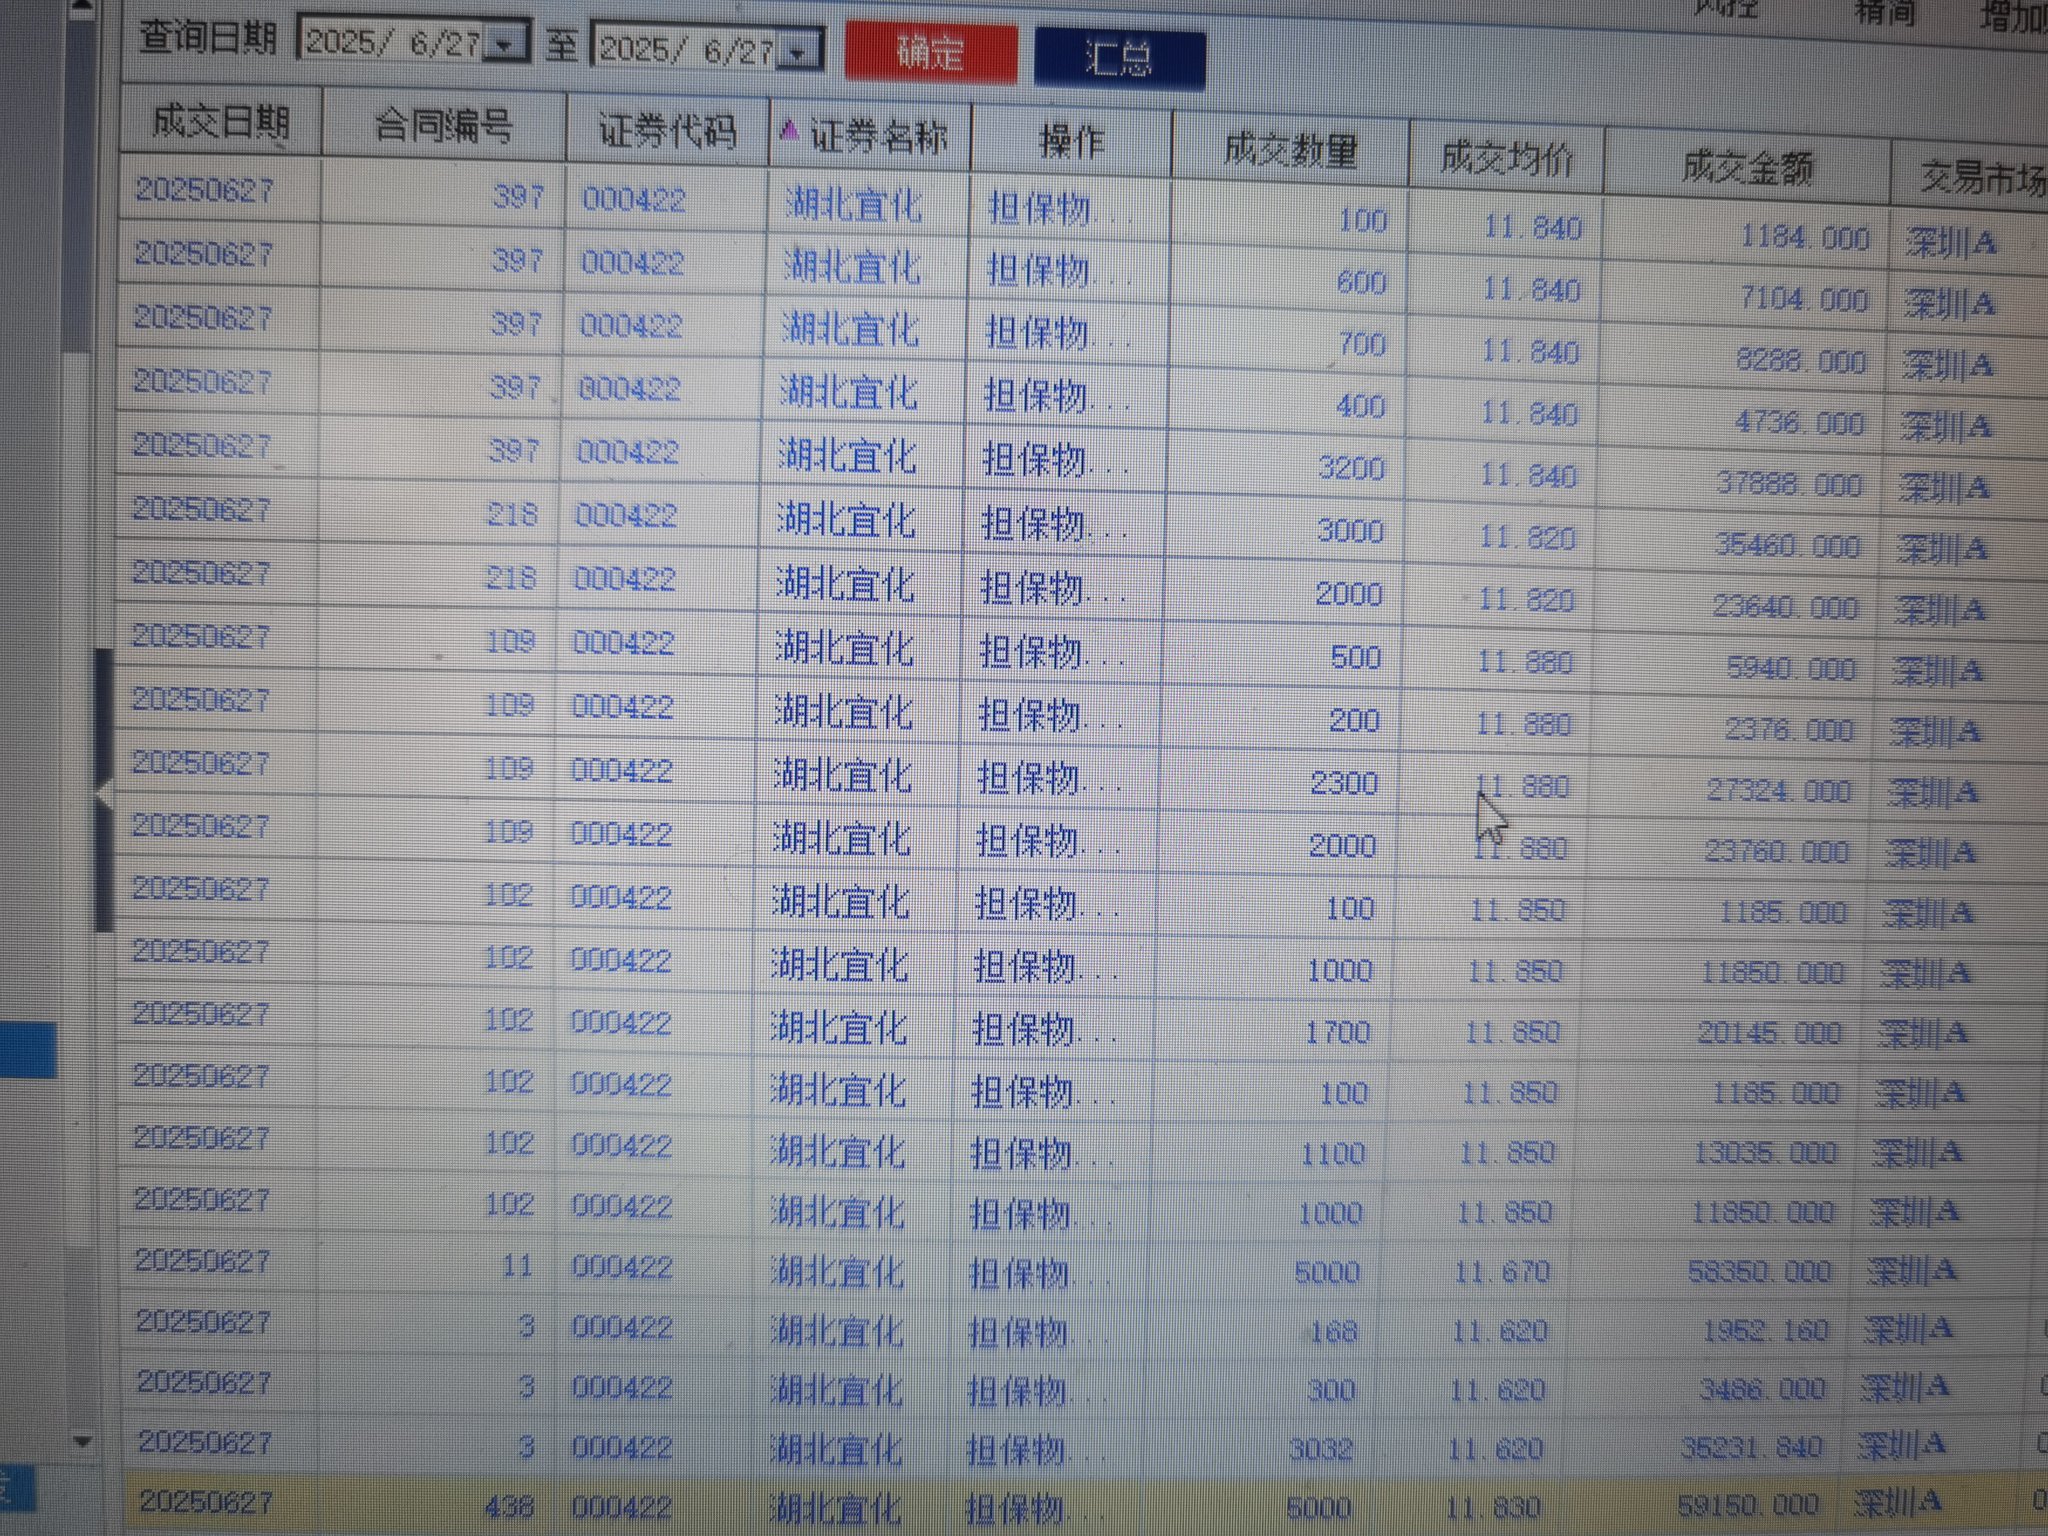Viewport: 2048px width, 1536px height.
Task: Select the amount cell 35460.000
Action: point(1787,546)
